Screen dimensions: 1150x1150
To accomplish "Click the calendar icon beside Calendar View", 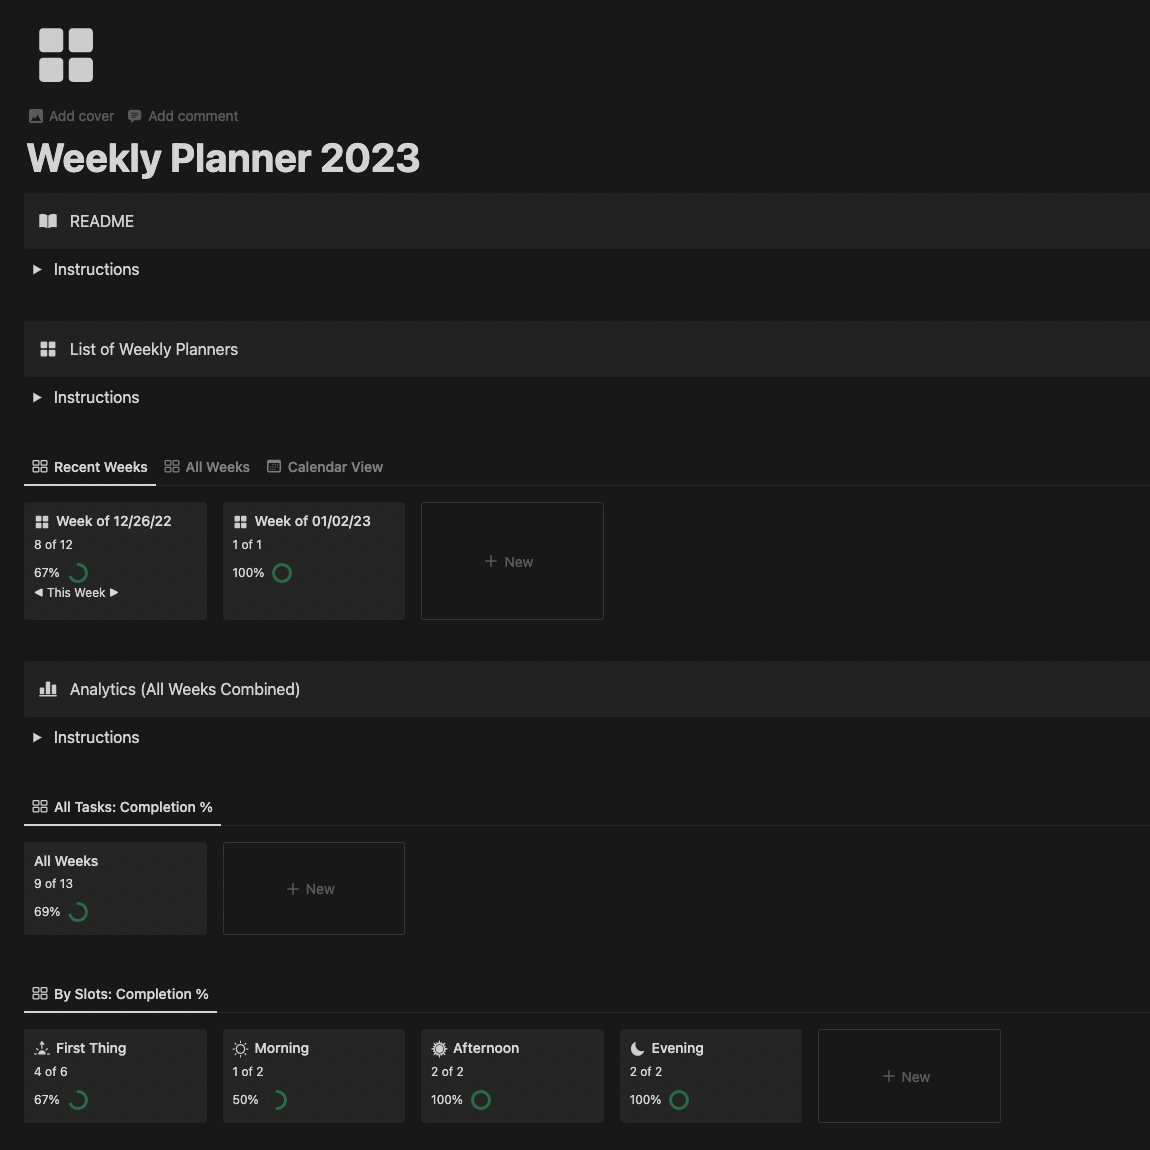I will (x=273, y=466).
